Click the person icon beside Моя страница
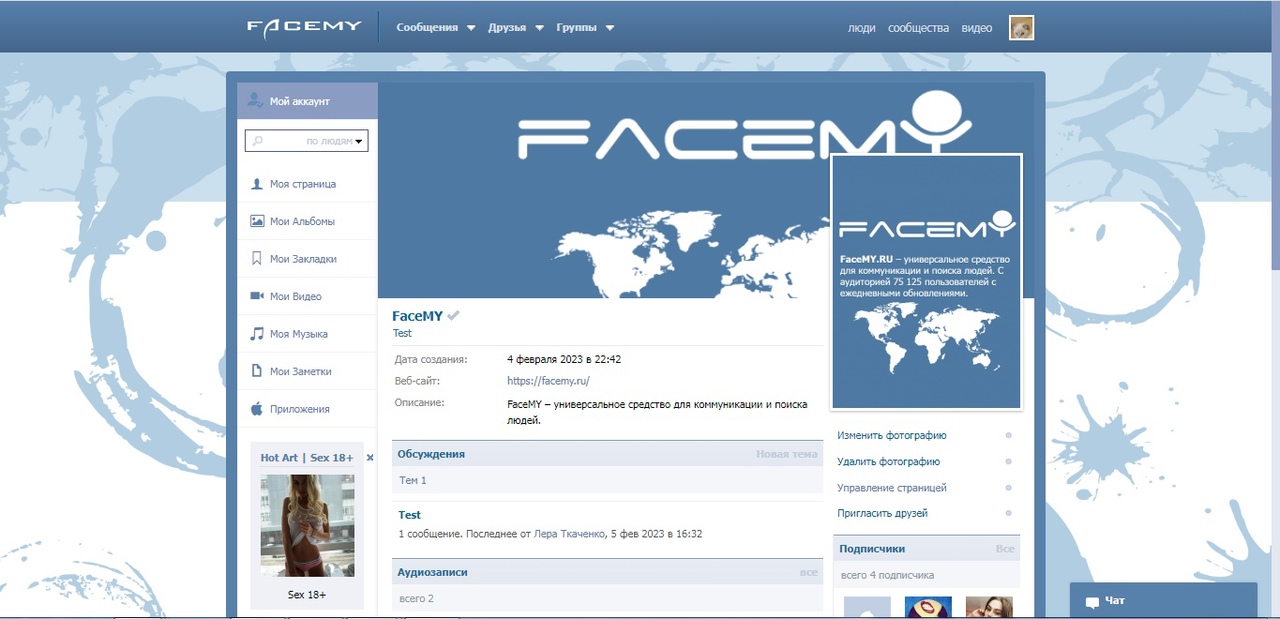 click(x=257, y=184)
